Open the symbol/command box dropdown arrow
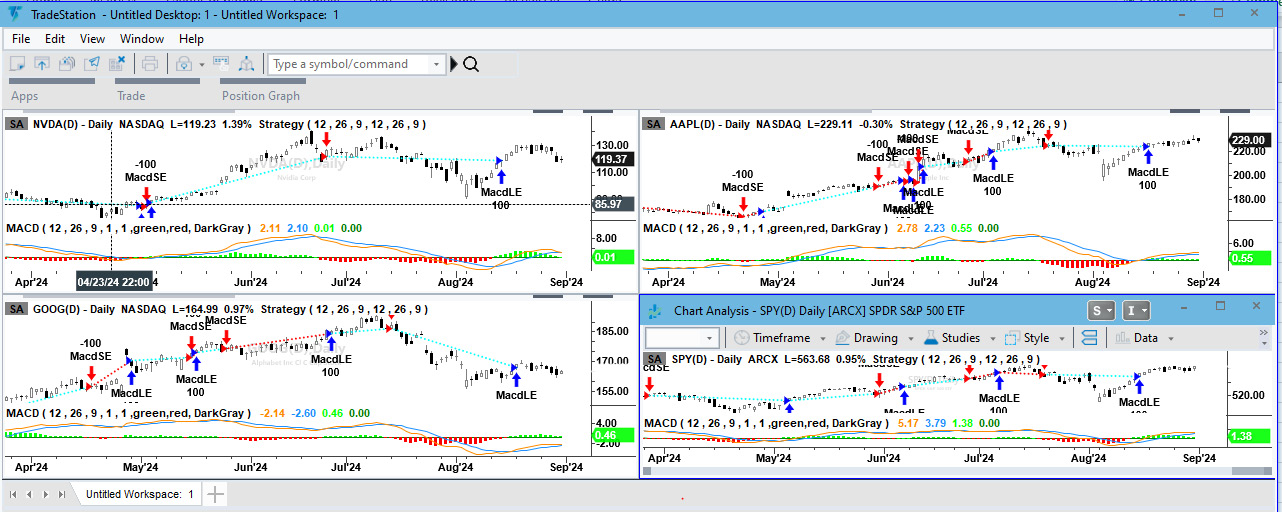 pos(437,64)
